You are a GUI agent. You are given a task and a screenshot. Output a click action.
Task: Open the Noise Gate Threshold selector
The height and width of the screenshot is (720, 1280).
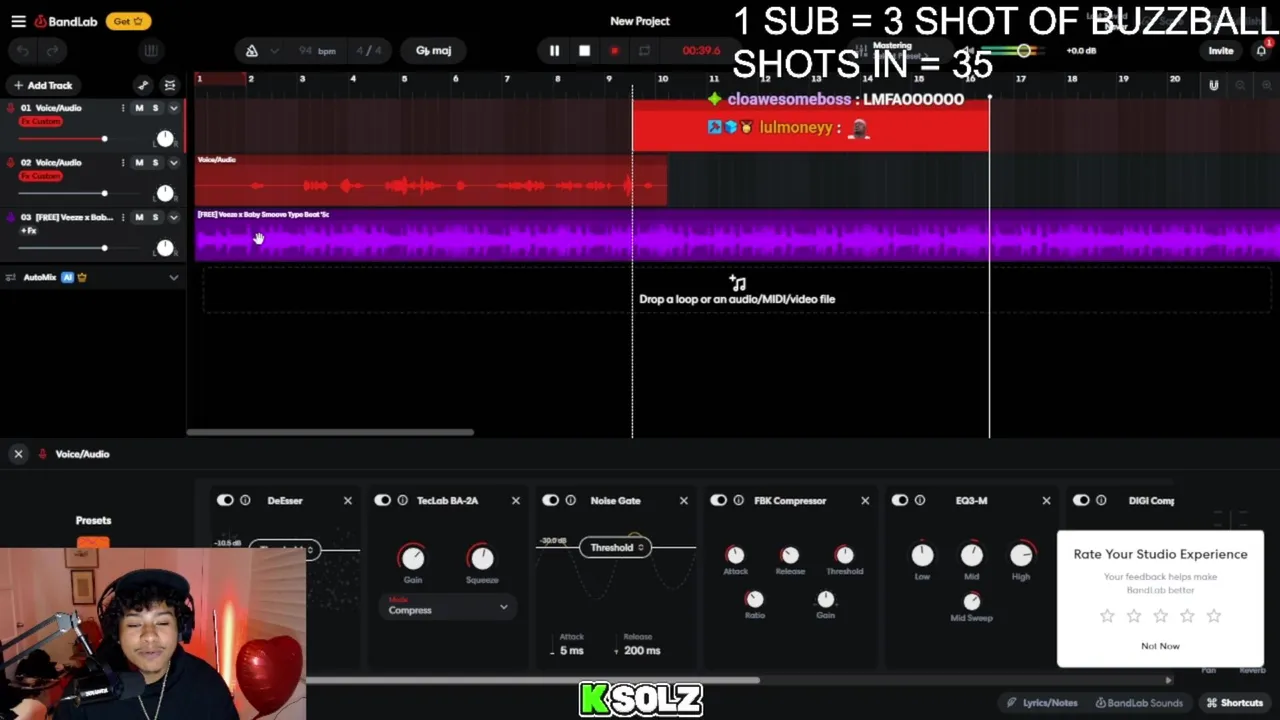click(x=615, y=548)
